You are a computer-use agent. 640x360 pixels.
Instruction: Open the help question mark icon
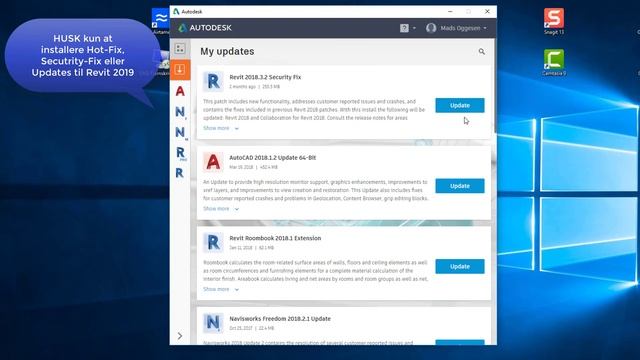pos(404,28)
